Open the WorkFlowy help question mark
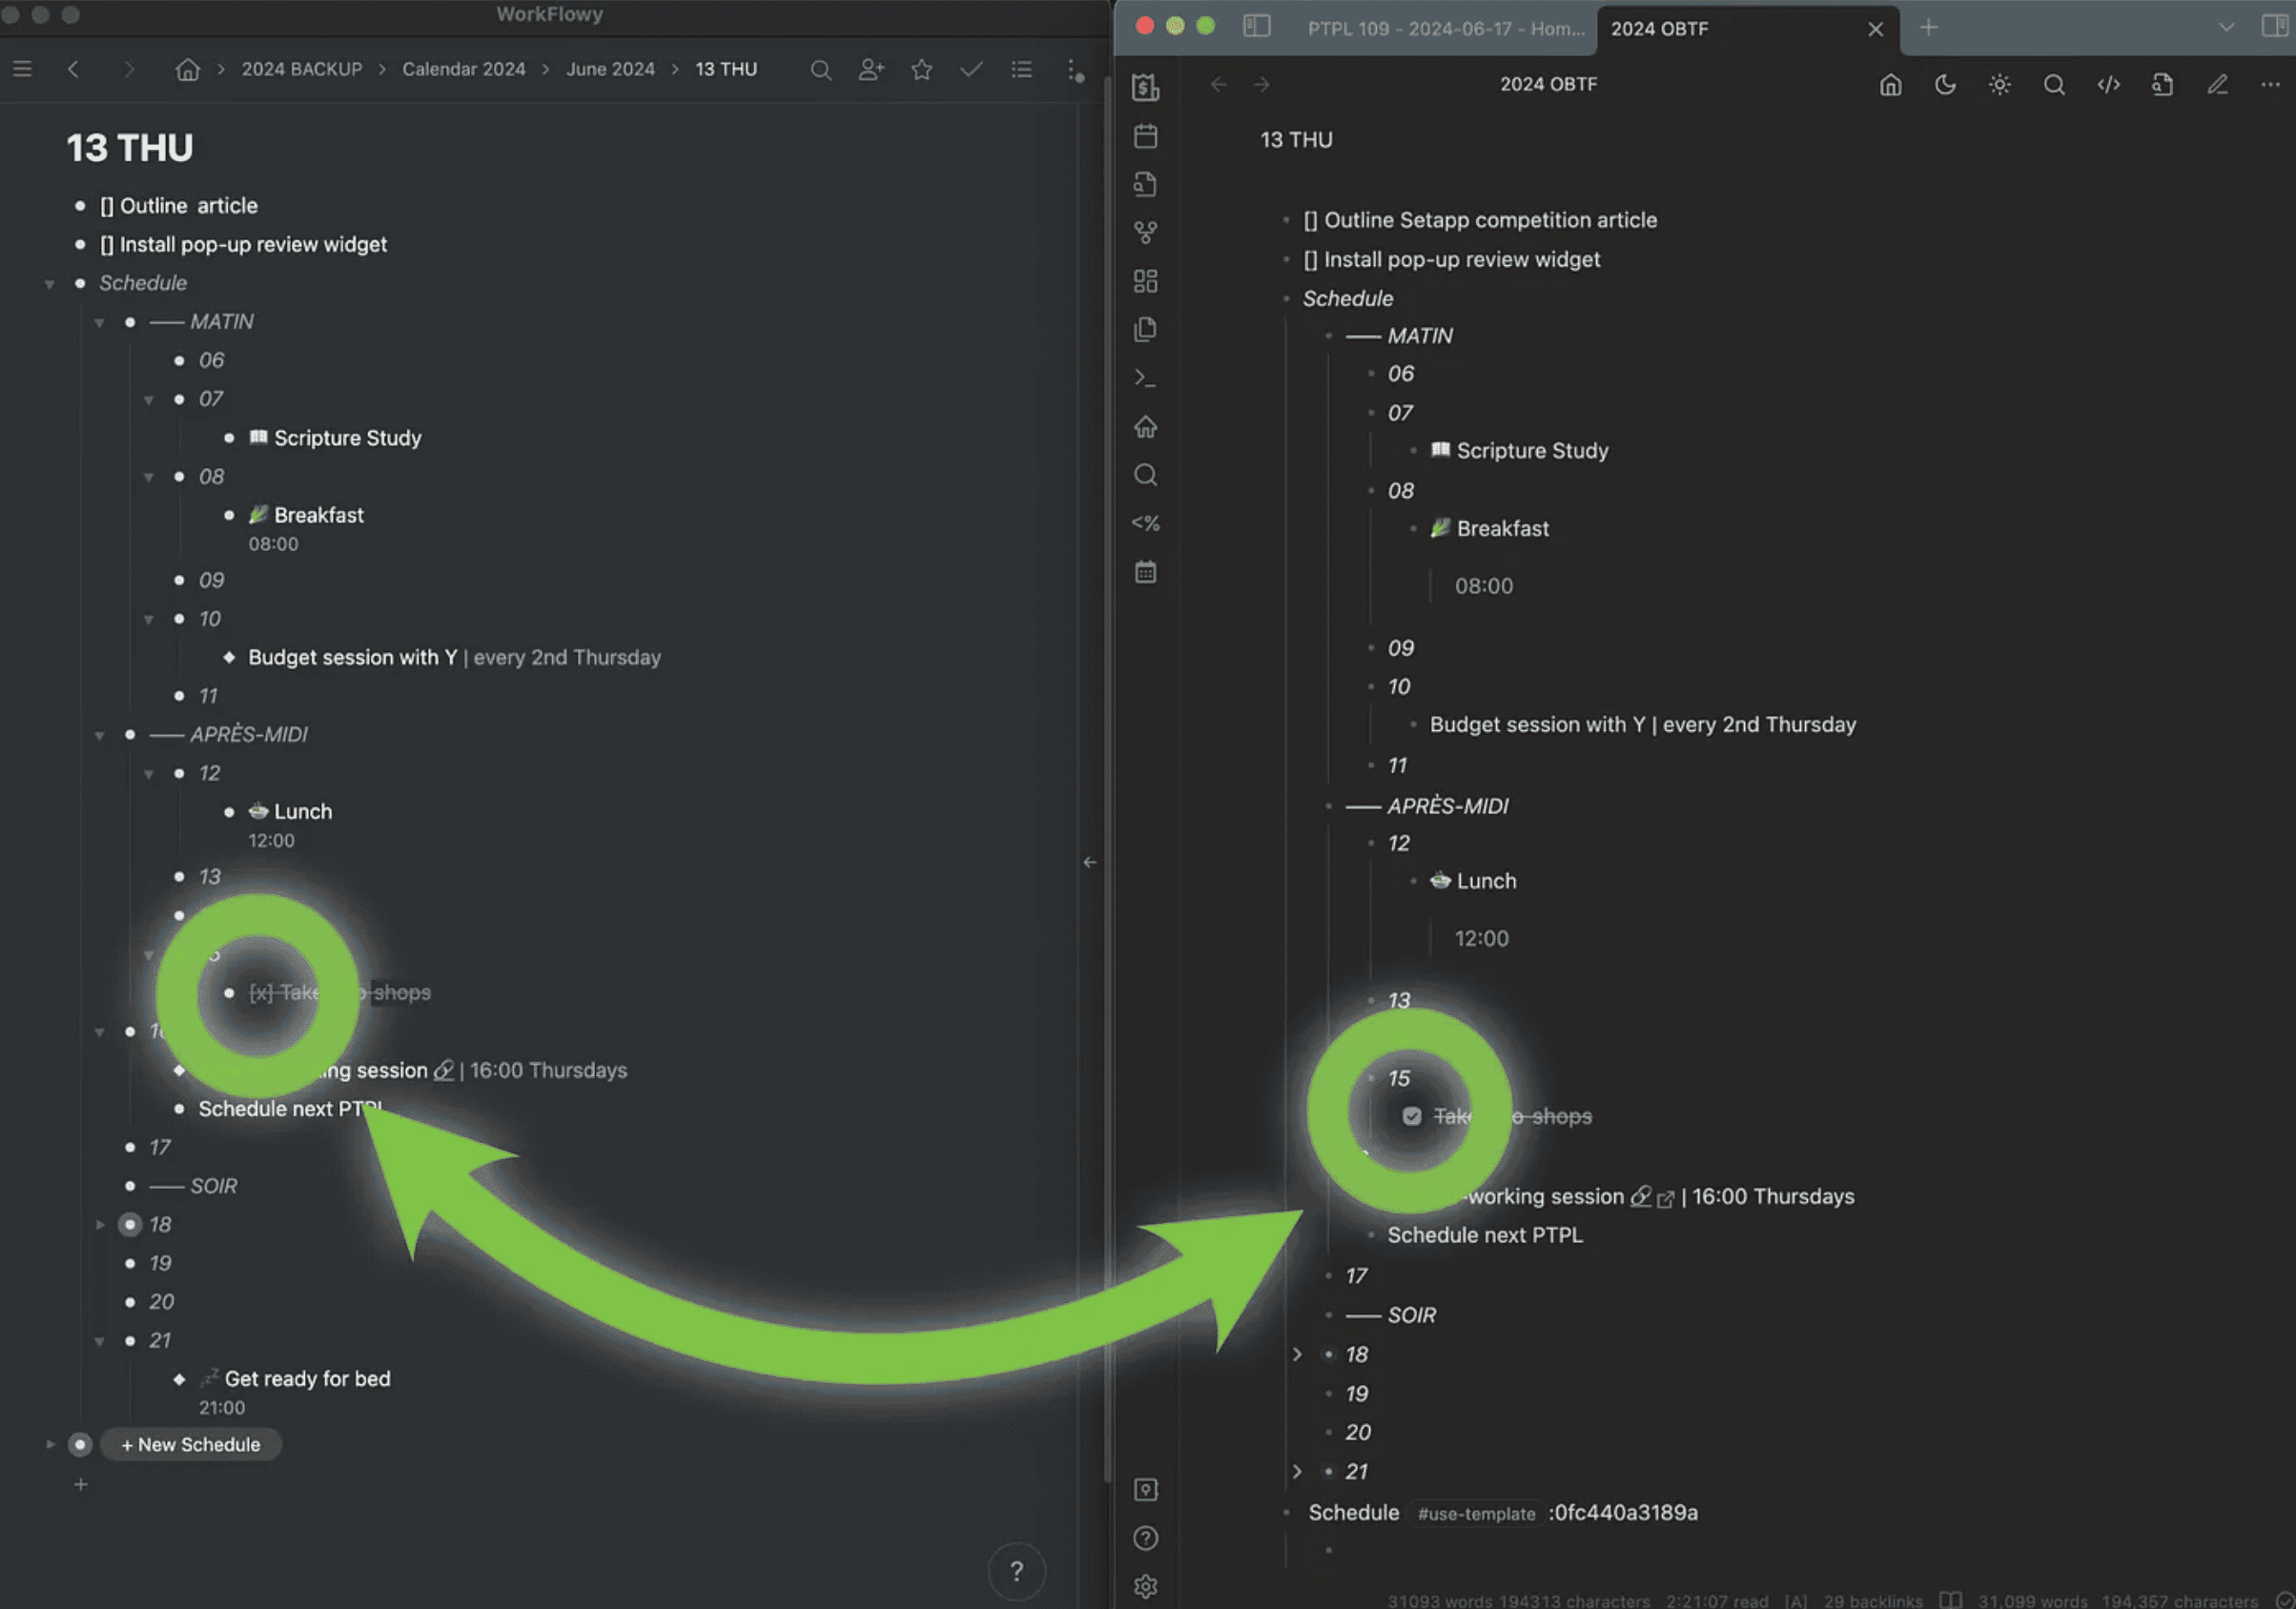This screenshot has width=2296, height=1609. [1016, 1571]
